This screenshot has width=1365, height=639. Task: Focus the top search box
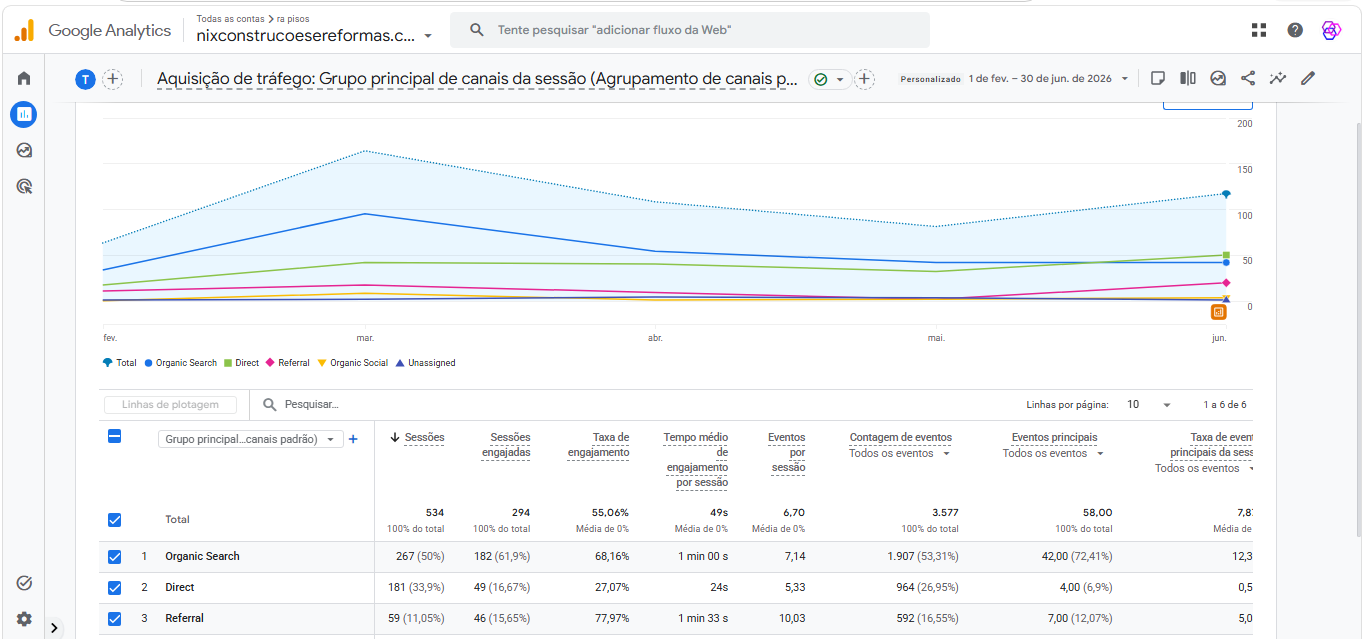(690, 30)
